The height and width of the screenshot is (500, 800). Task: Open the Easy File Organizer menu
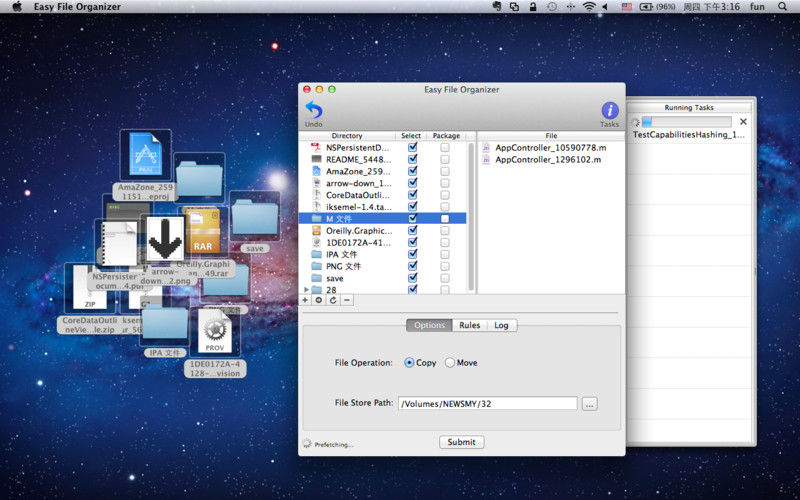click(x=78, y=7)
